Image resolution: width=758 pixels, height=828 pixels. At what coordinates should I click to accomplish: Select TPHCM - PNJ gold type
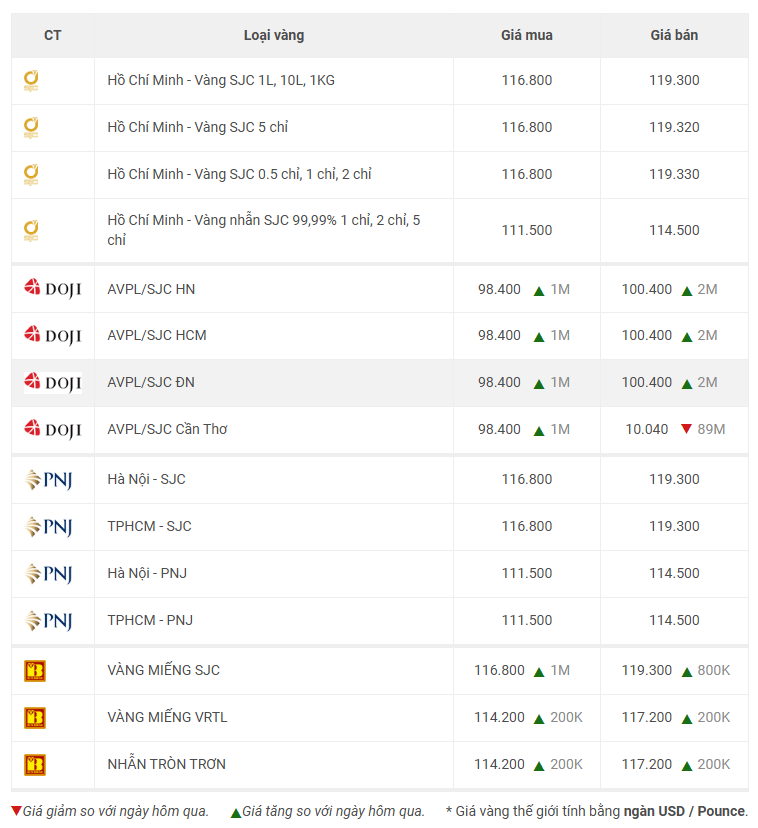coord(150,620)
